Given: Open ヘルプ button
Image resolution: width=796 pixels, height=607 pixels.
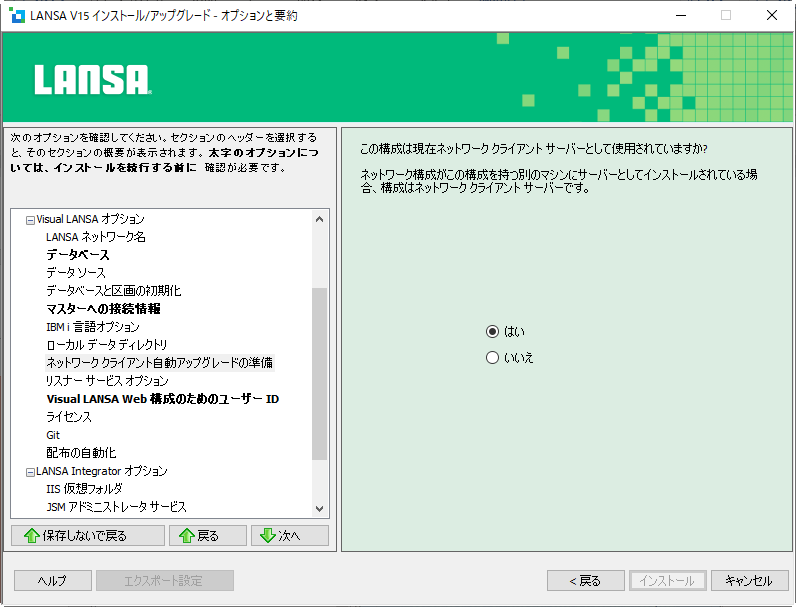Looking at the screenshot, I should coord(53,581).
